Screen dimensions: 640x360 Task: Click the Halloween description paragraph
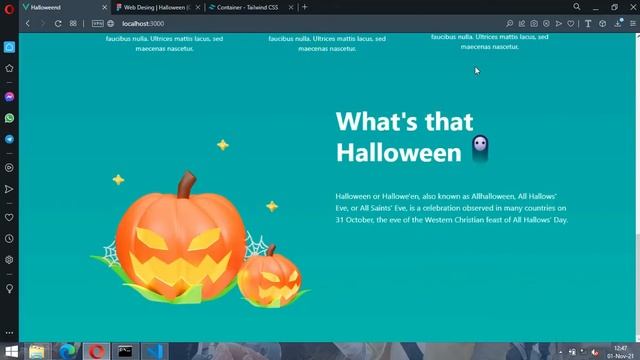click(451, 208)
